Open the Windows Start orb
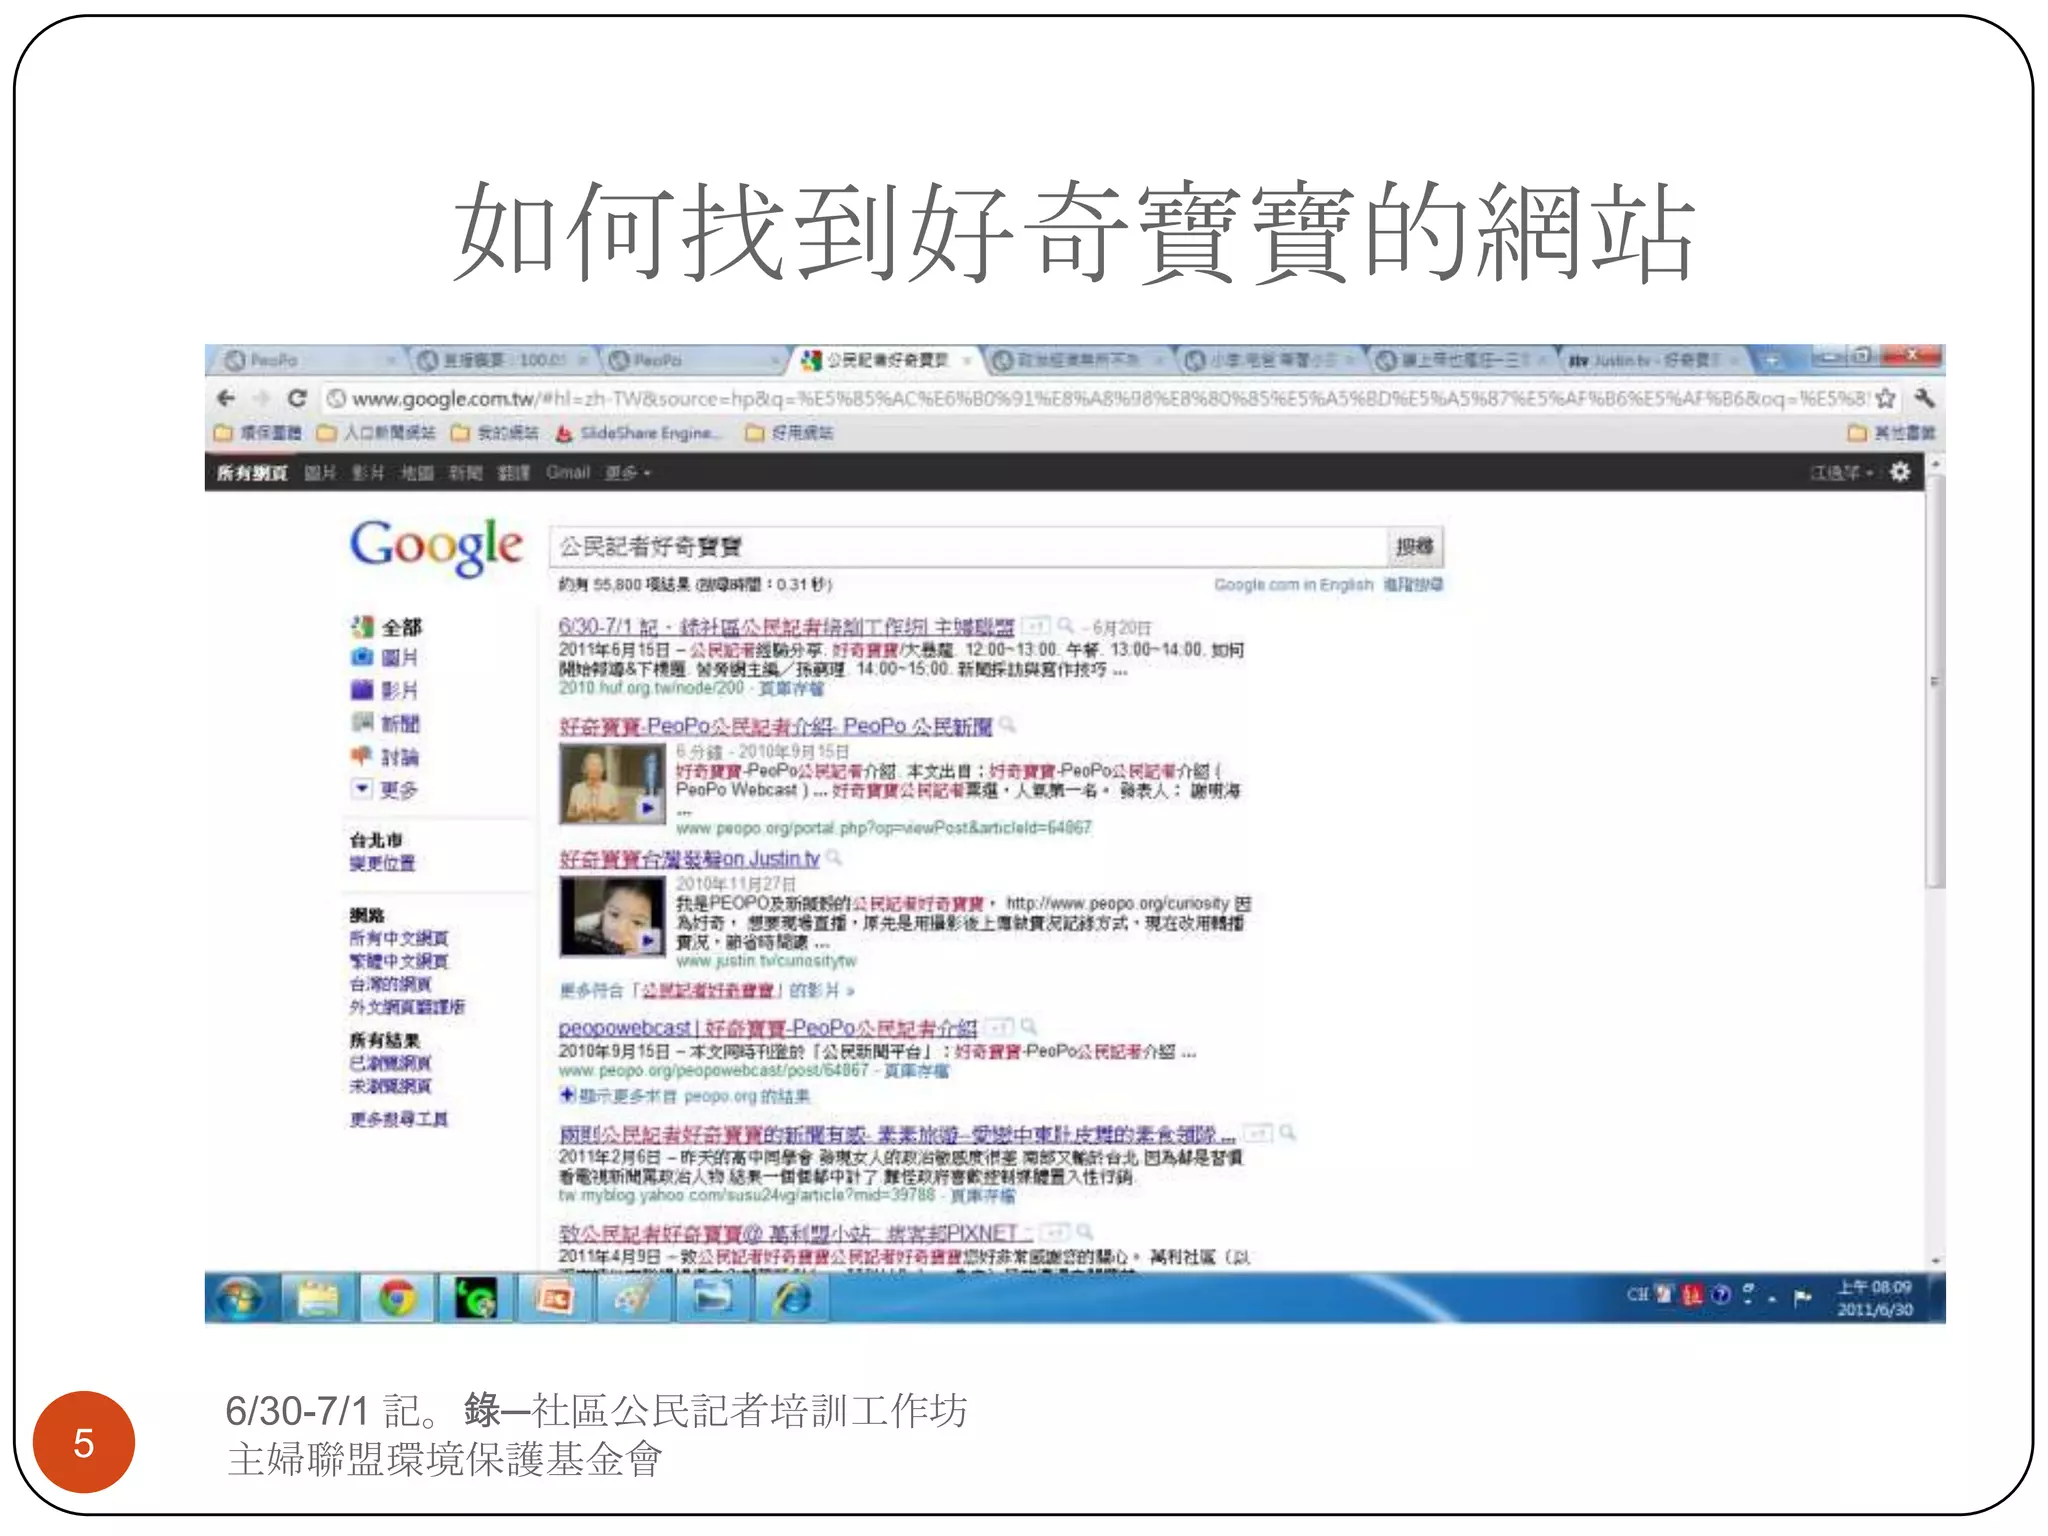 point(239,1298)
